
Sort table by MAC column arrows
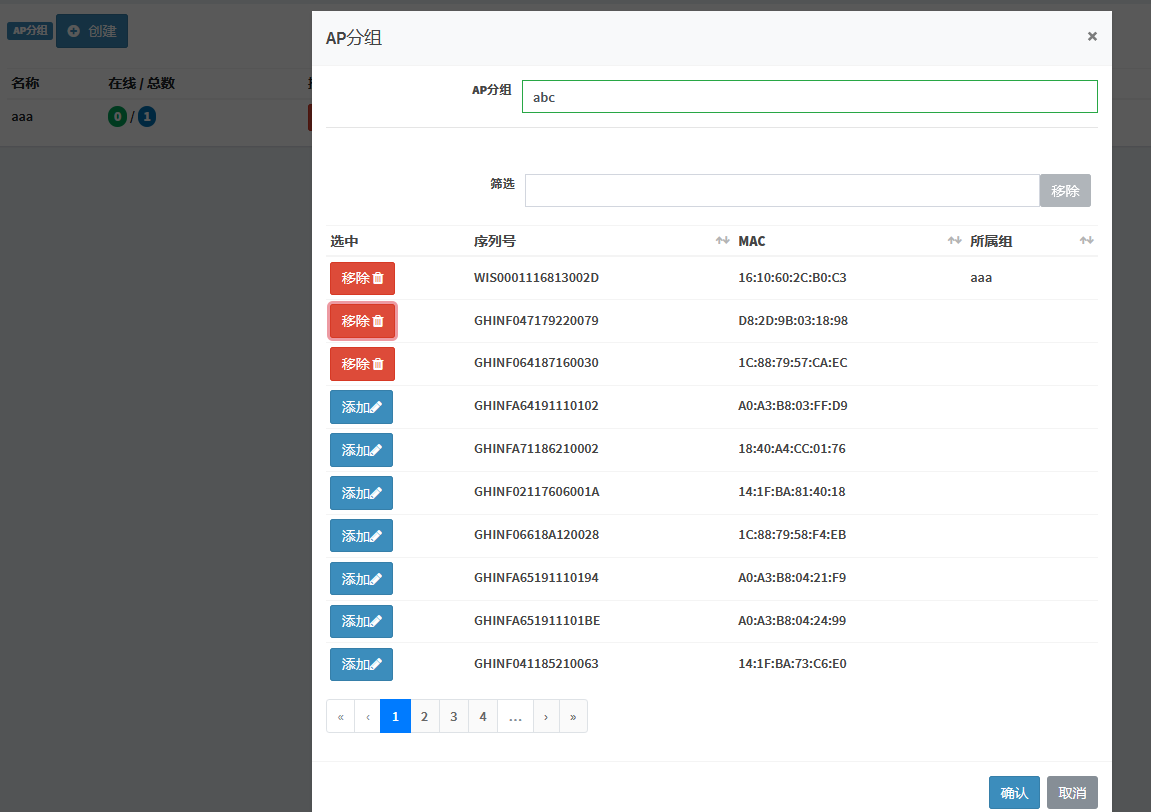point(954,241)
